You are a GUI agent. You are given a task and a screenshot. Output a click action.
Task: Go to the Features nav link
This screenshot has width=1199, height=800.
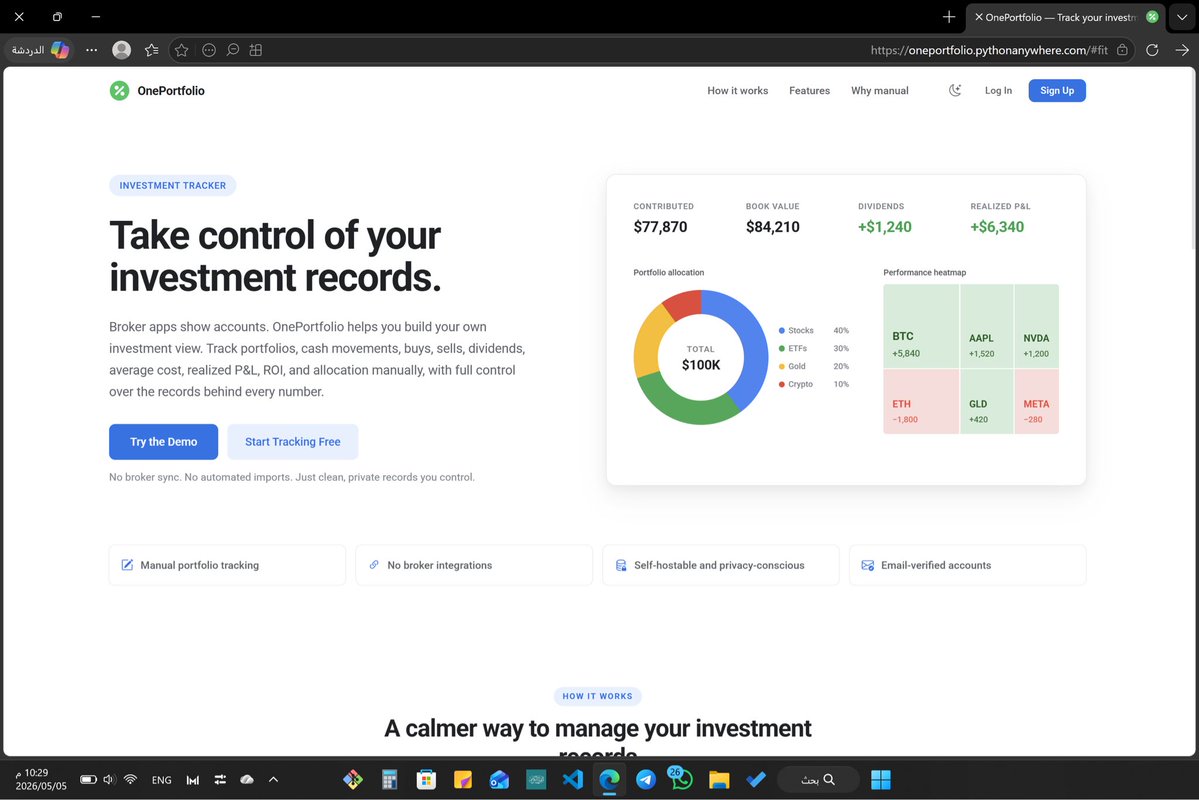pyautogui.click(x=809, y=90)
